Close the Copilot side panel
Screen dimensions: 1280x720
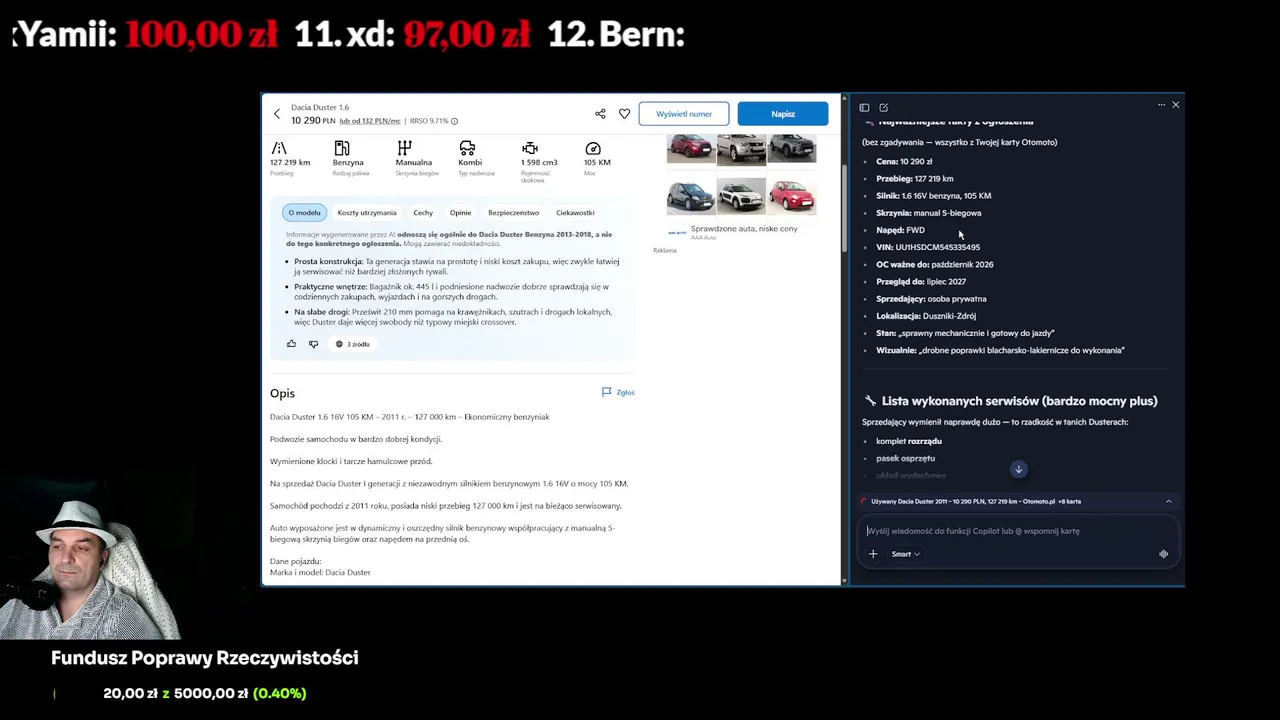click(x=1176, y=105)
